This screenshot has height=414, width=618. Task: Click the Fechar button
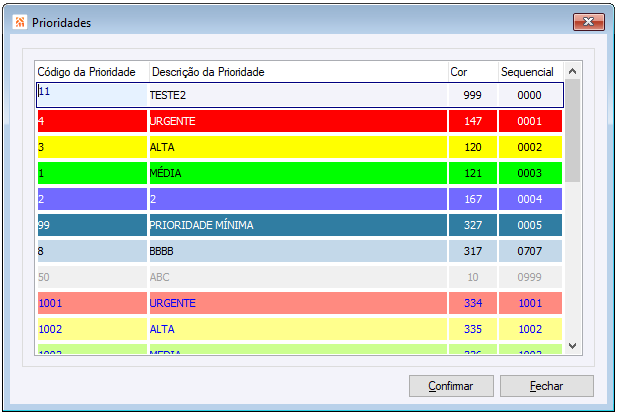[x=546, y=386]
